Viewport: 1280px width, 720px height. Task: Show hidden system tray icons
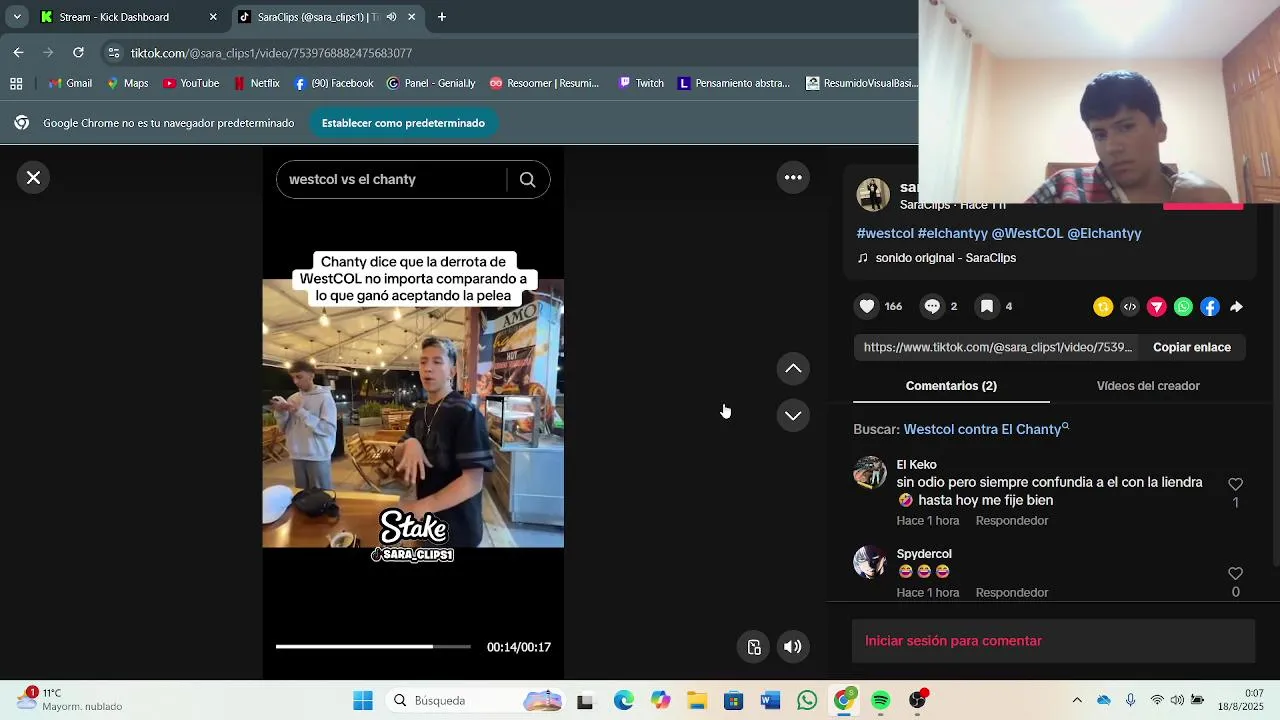coord(1077,701)
